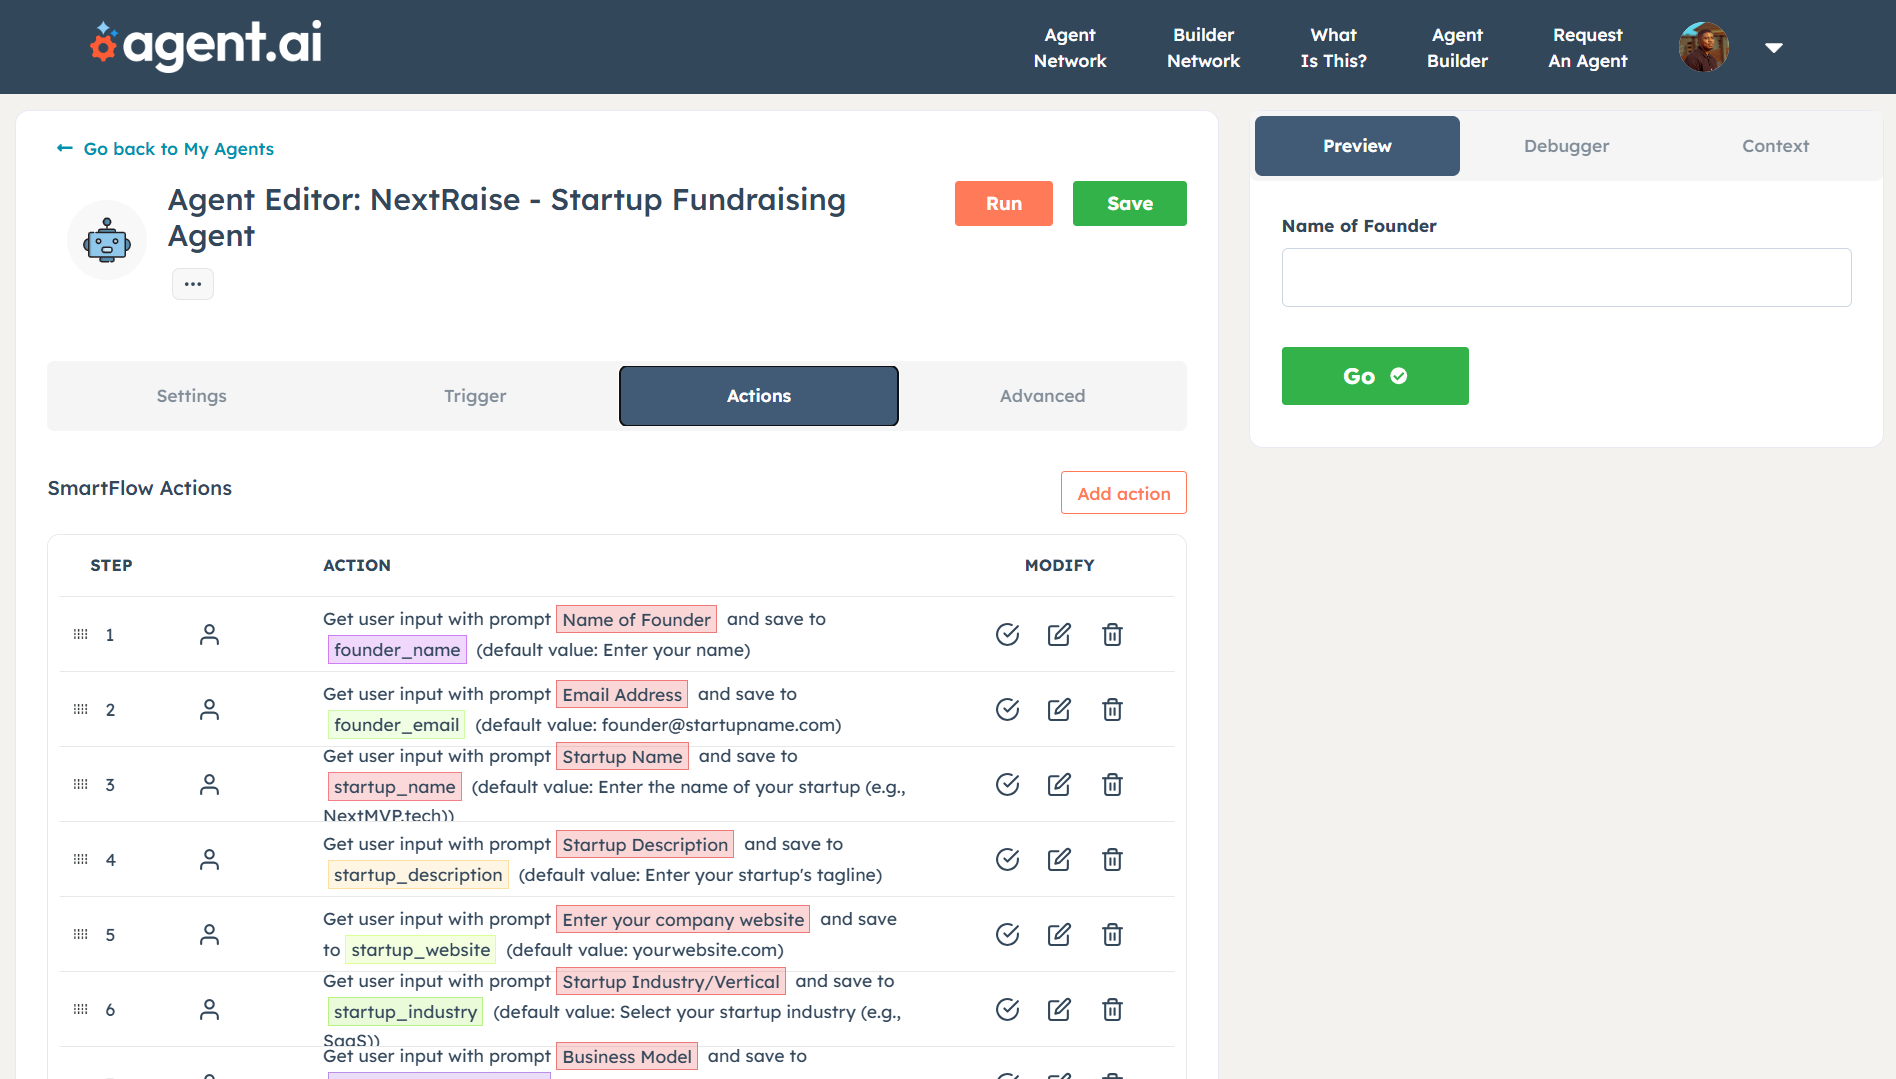Viewport: 1896px width, 1079px height.
Task: Click the robot agent icon
Action: 107,240
